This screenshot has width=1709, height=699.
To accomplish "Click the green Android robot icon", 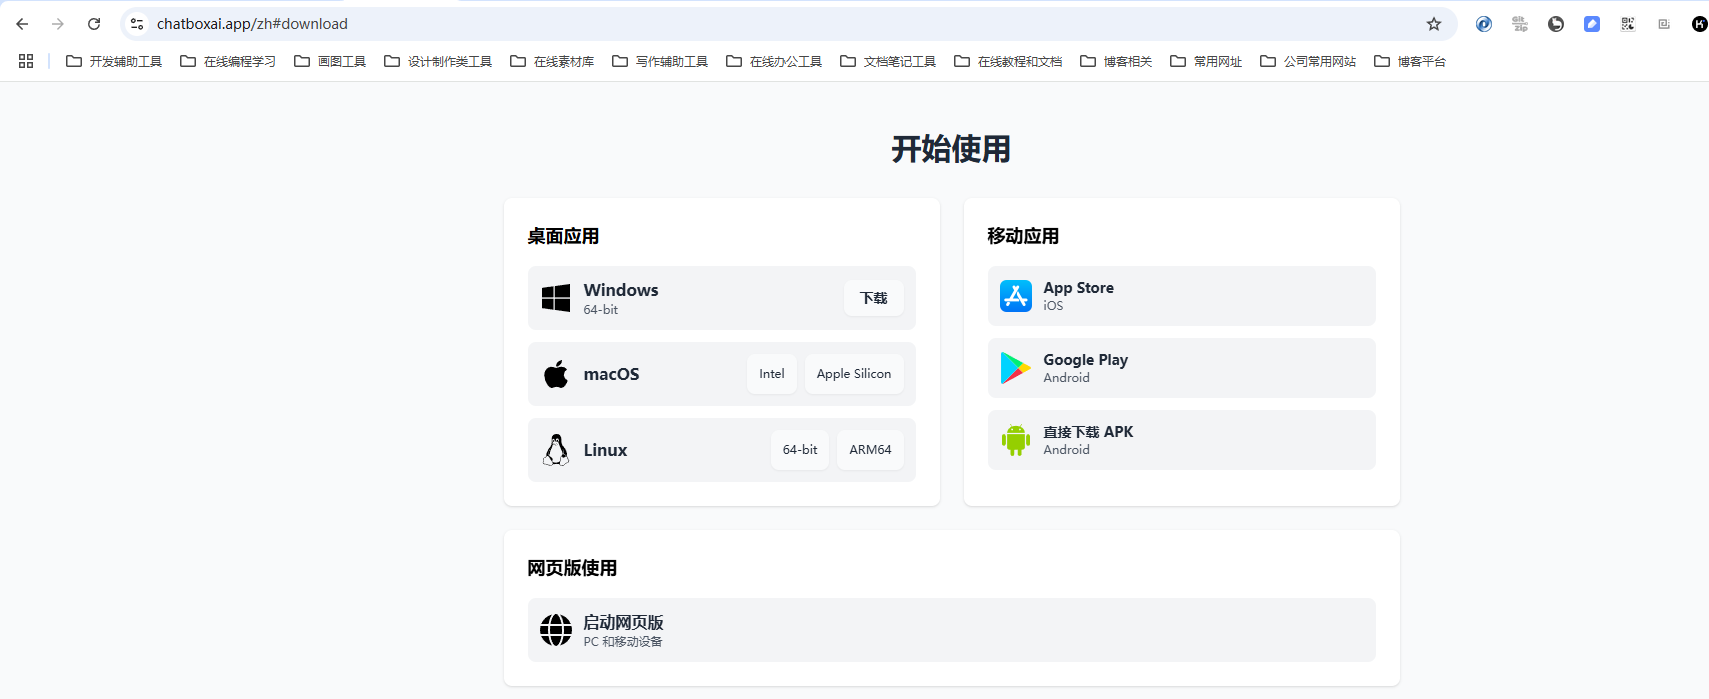I will 1016,440.
